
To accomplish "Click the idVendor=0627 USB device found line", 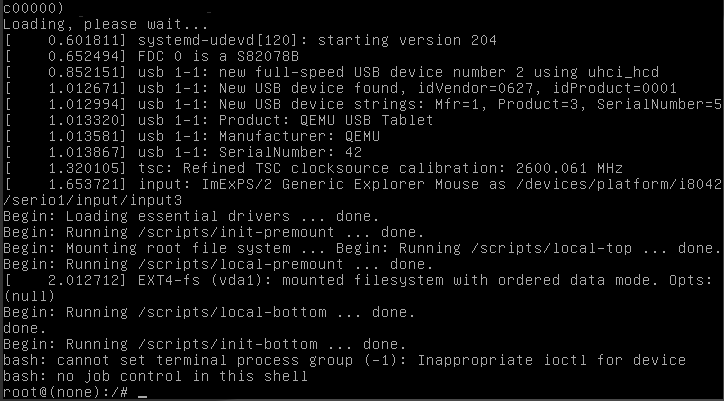I will (x=340, y=88).
